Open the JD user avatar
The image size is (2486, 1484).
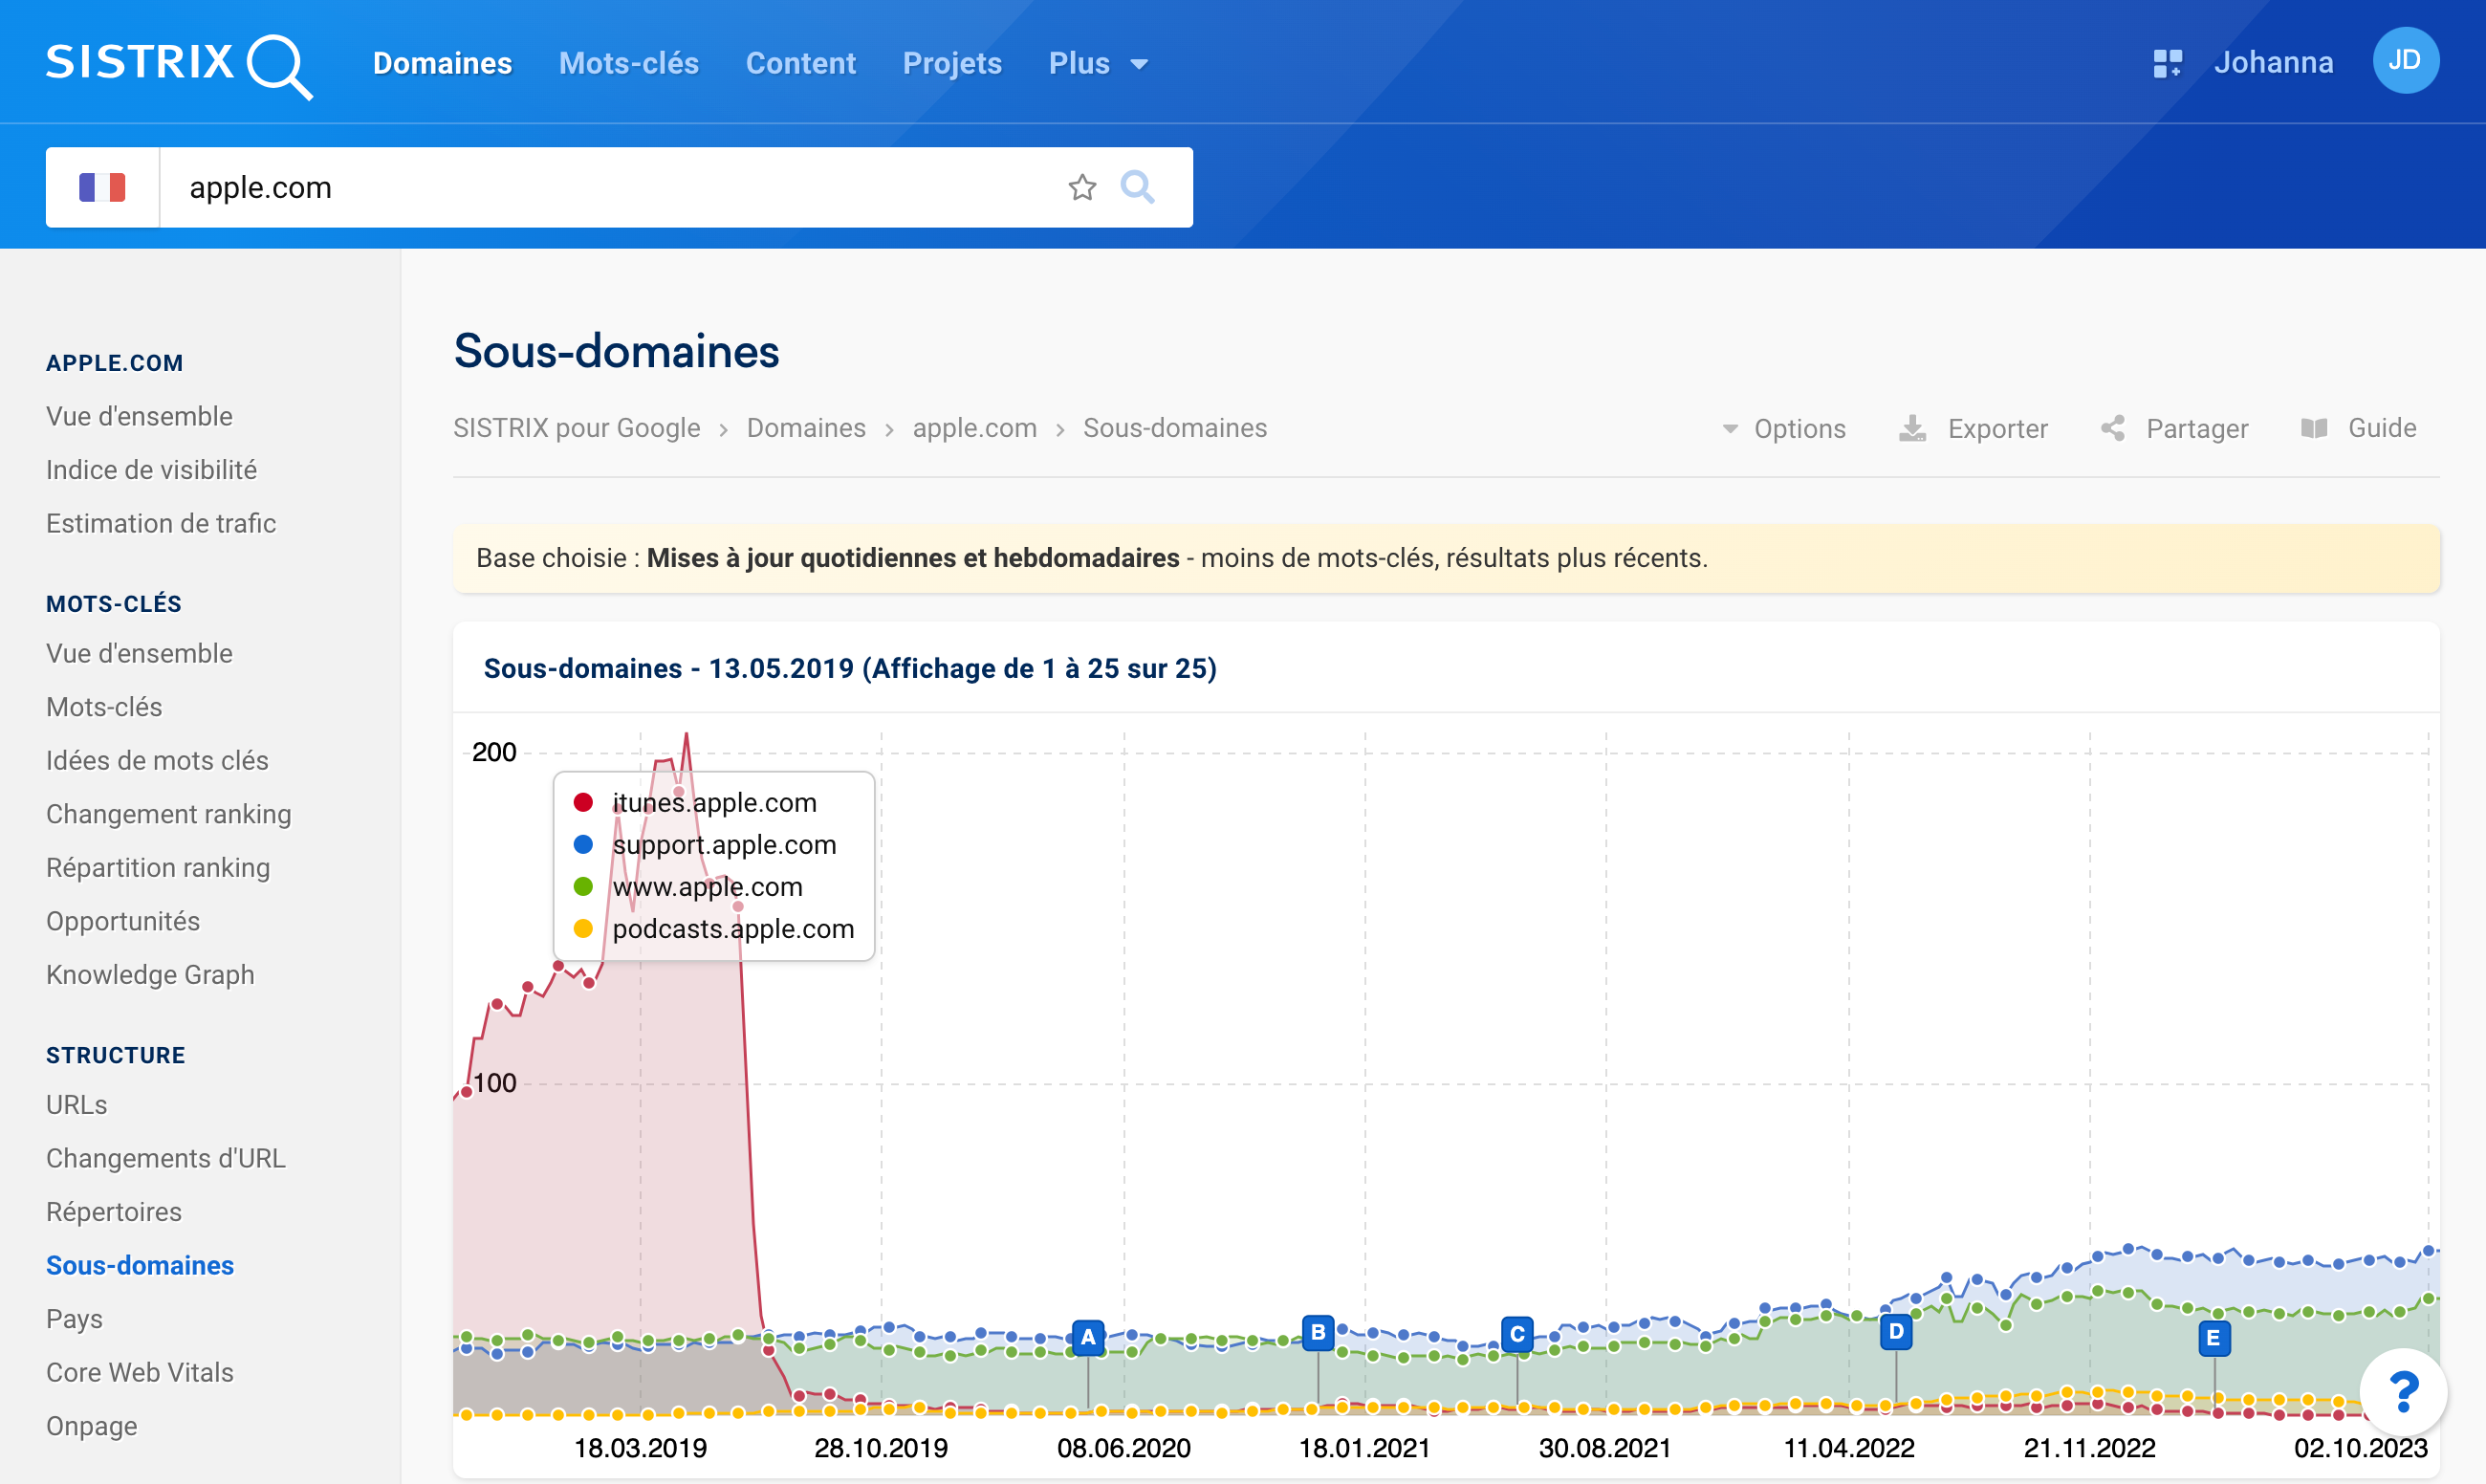pos(2405,61)
